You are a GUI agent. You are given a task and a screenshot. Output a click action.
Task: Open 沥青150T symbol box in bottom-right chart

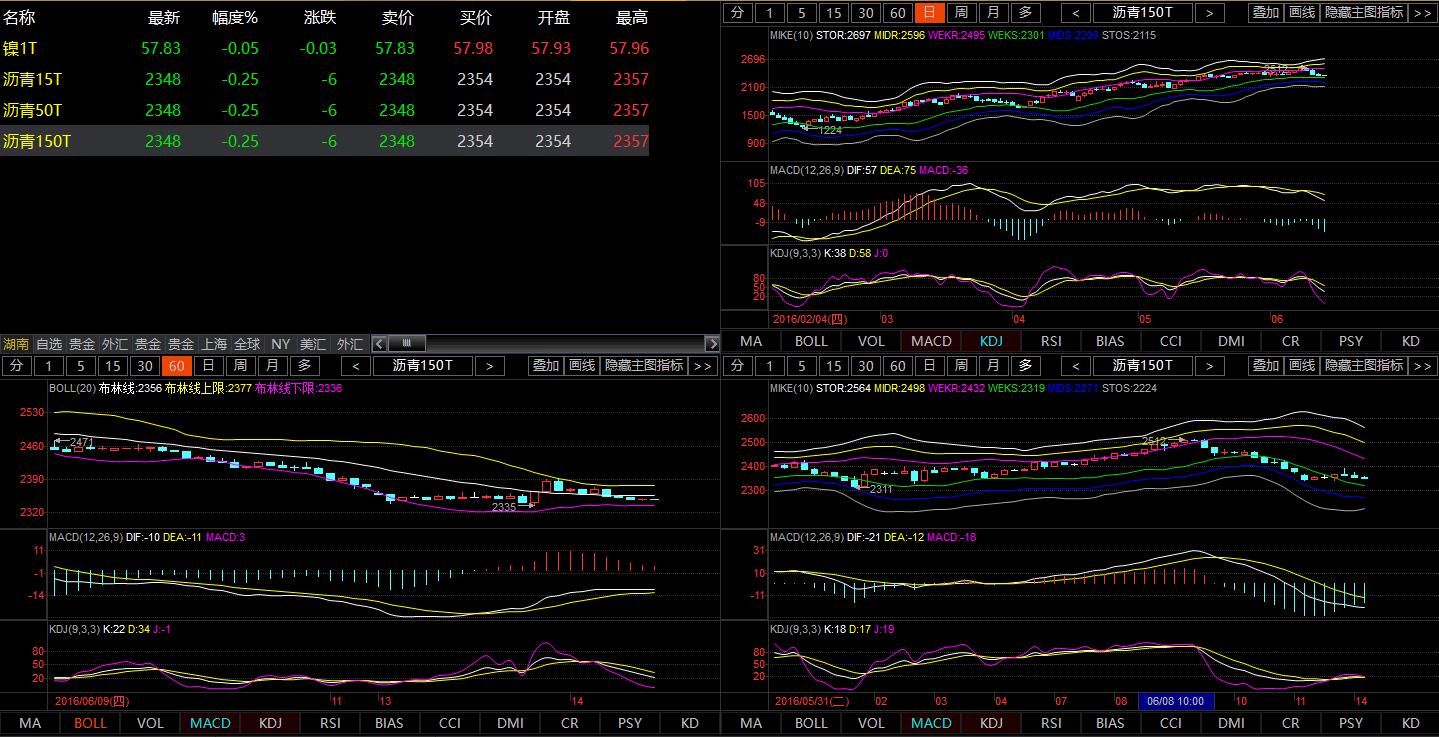click(1142, 365)
